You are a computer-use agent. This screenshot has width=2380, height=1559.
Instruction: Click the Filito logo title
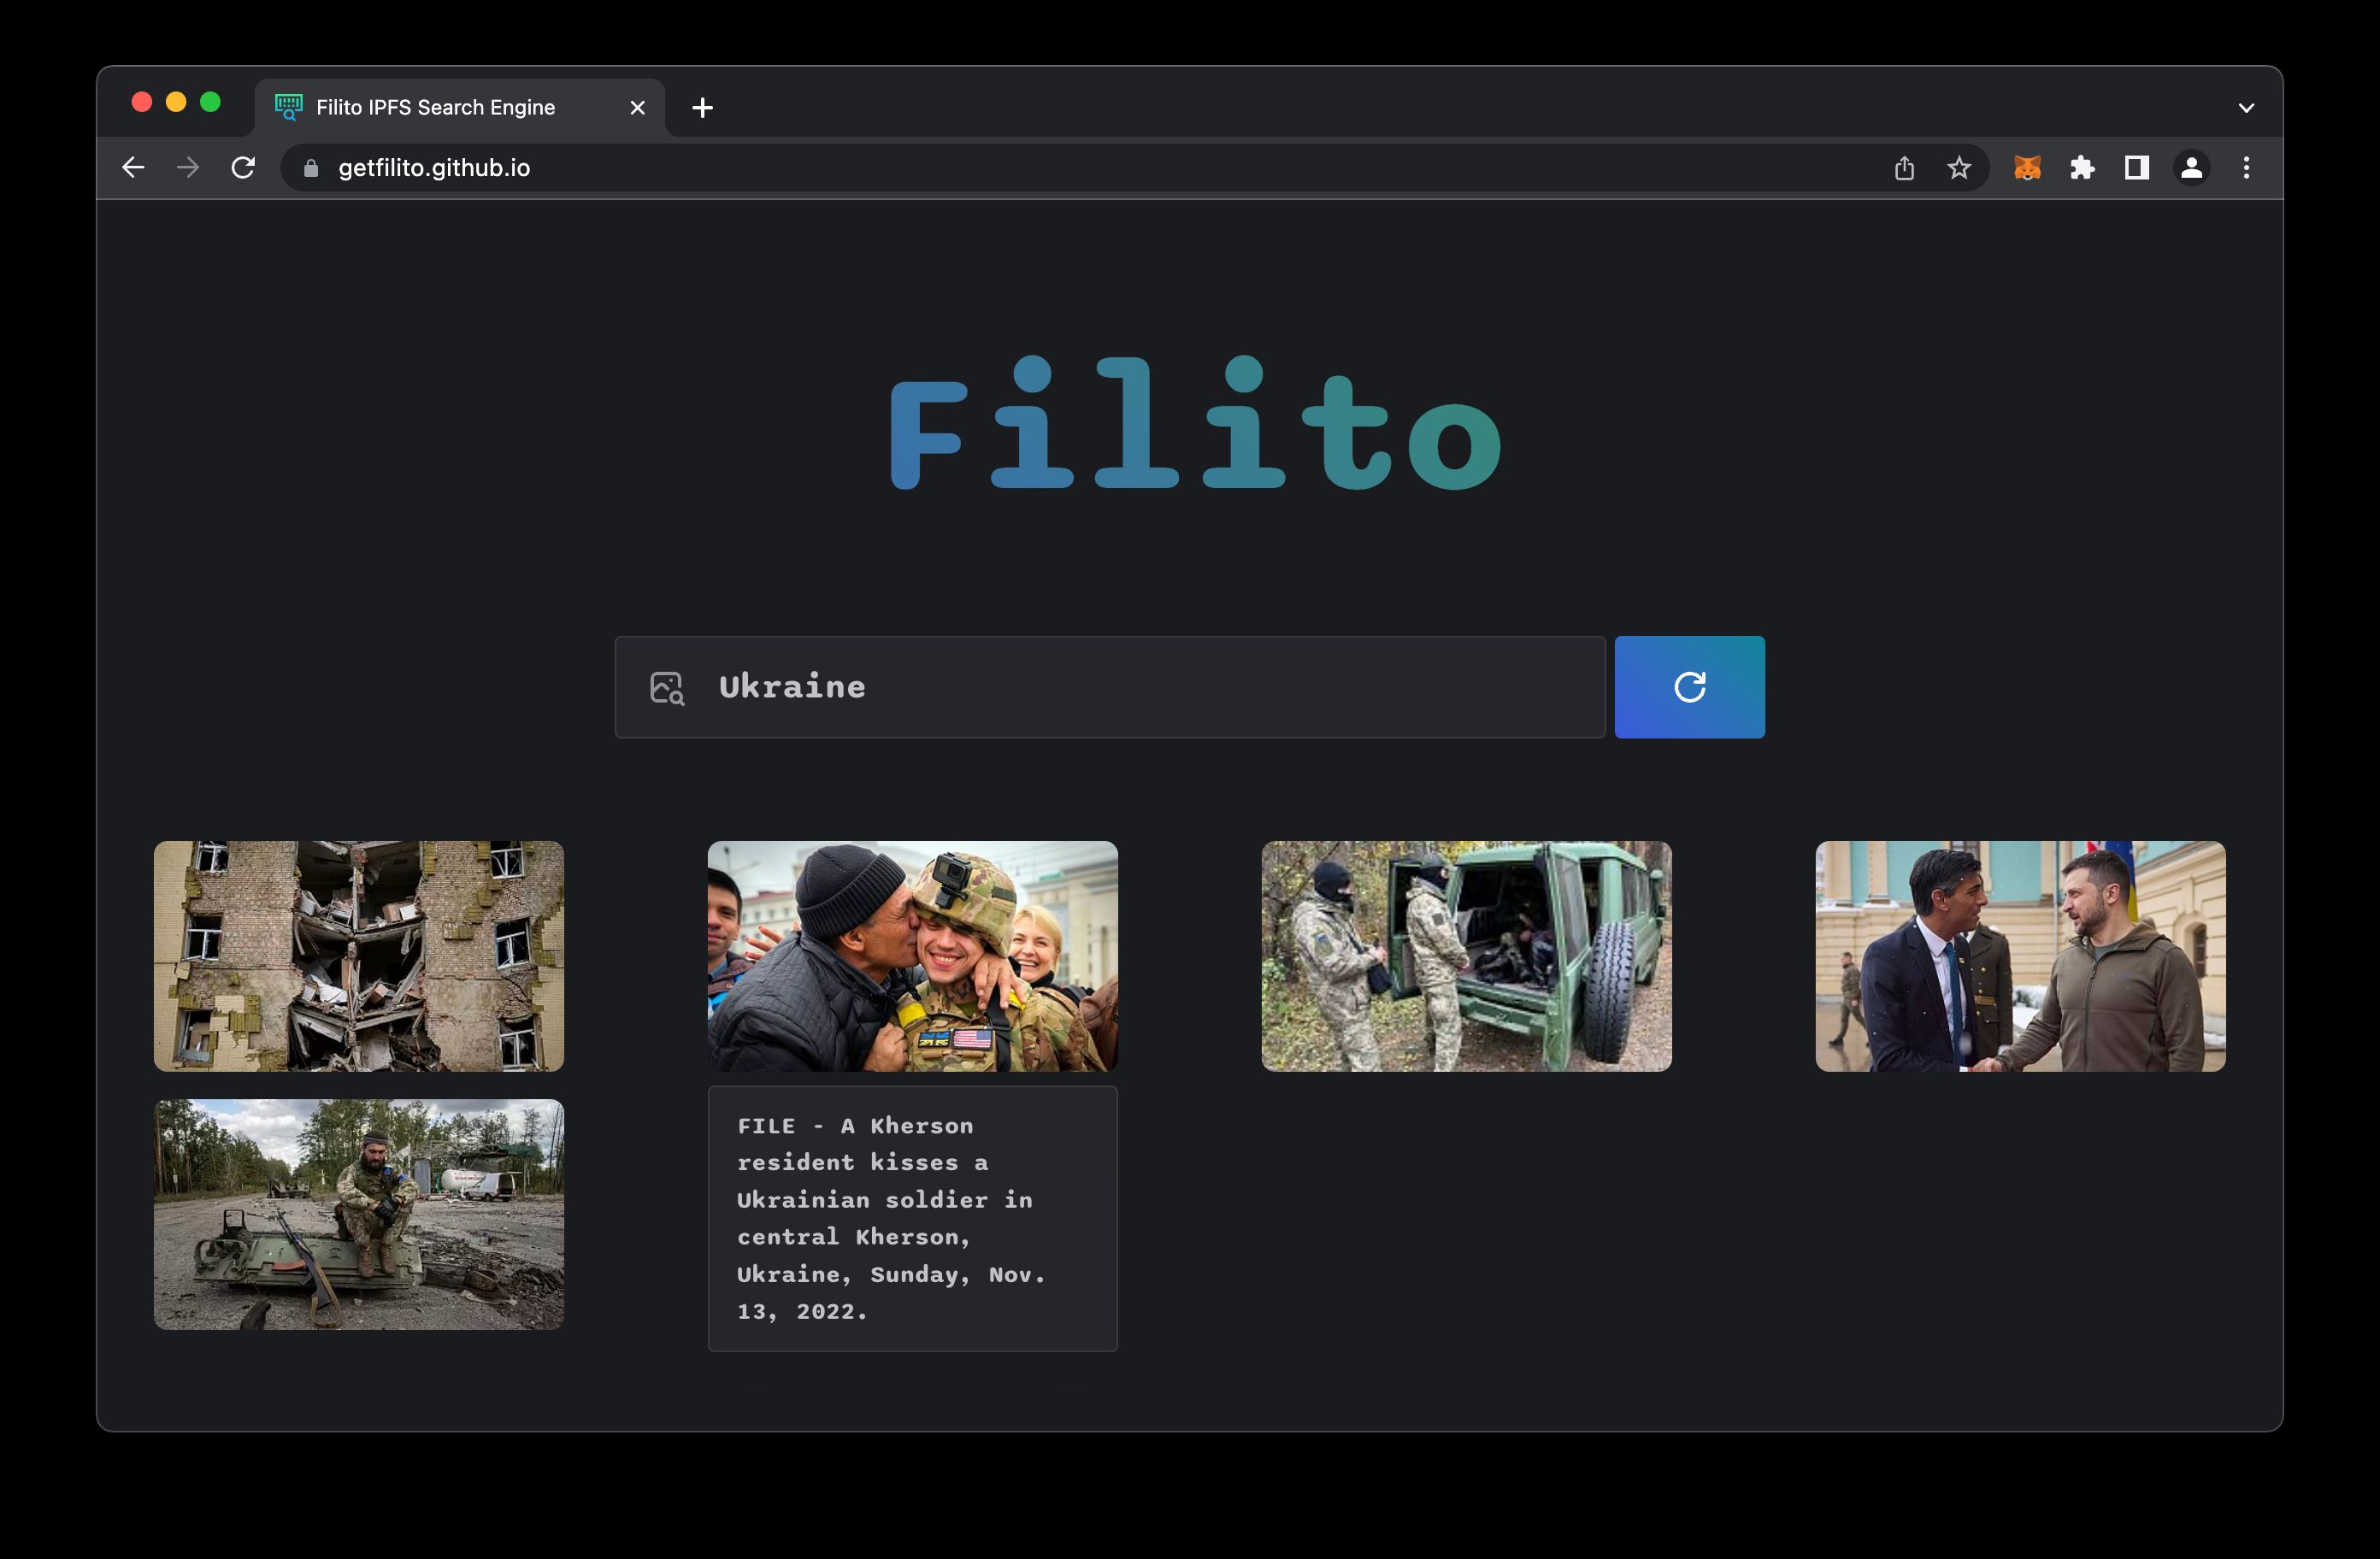(1195, 425)
